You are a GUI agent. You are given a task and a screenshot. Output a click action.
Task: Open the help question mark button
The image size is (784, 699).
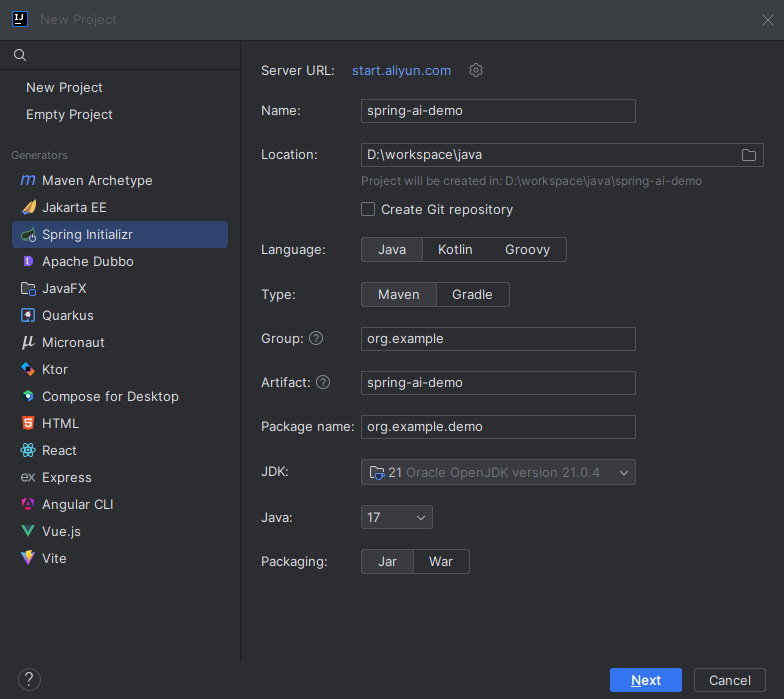pos(29,680)
